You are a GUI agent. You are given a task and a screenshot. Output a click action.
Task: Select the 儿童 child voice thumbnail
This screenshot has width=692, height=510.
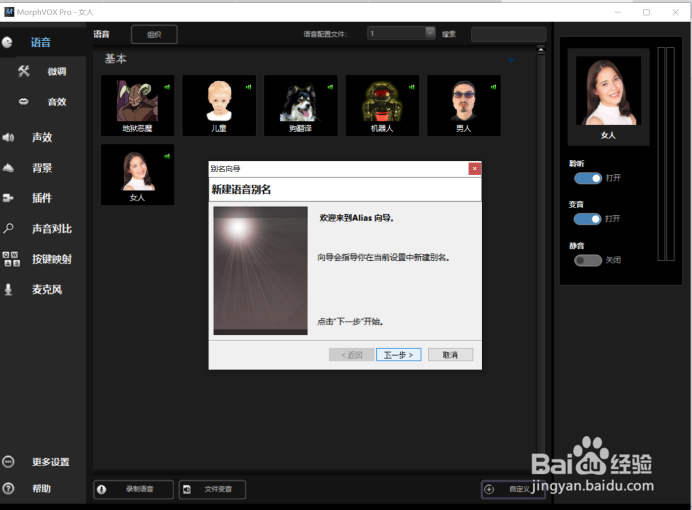tap(219, 105)
